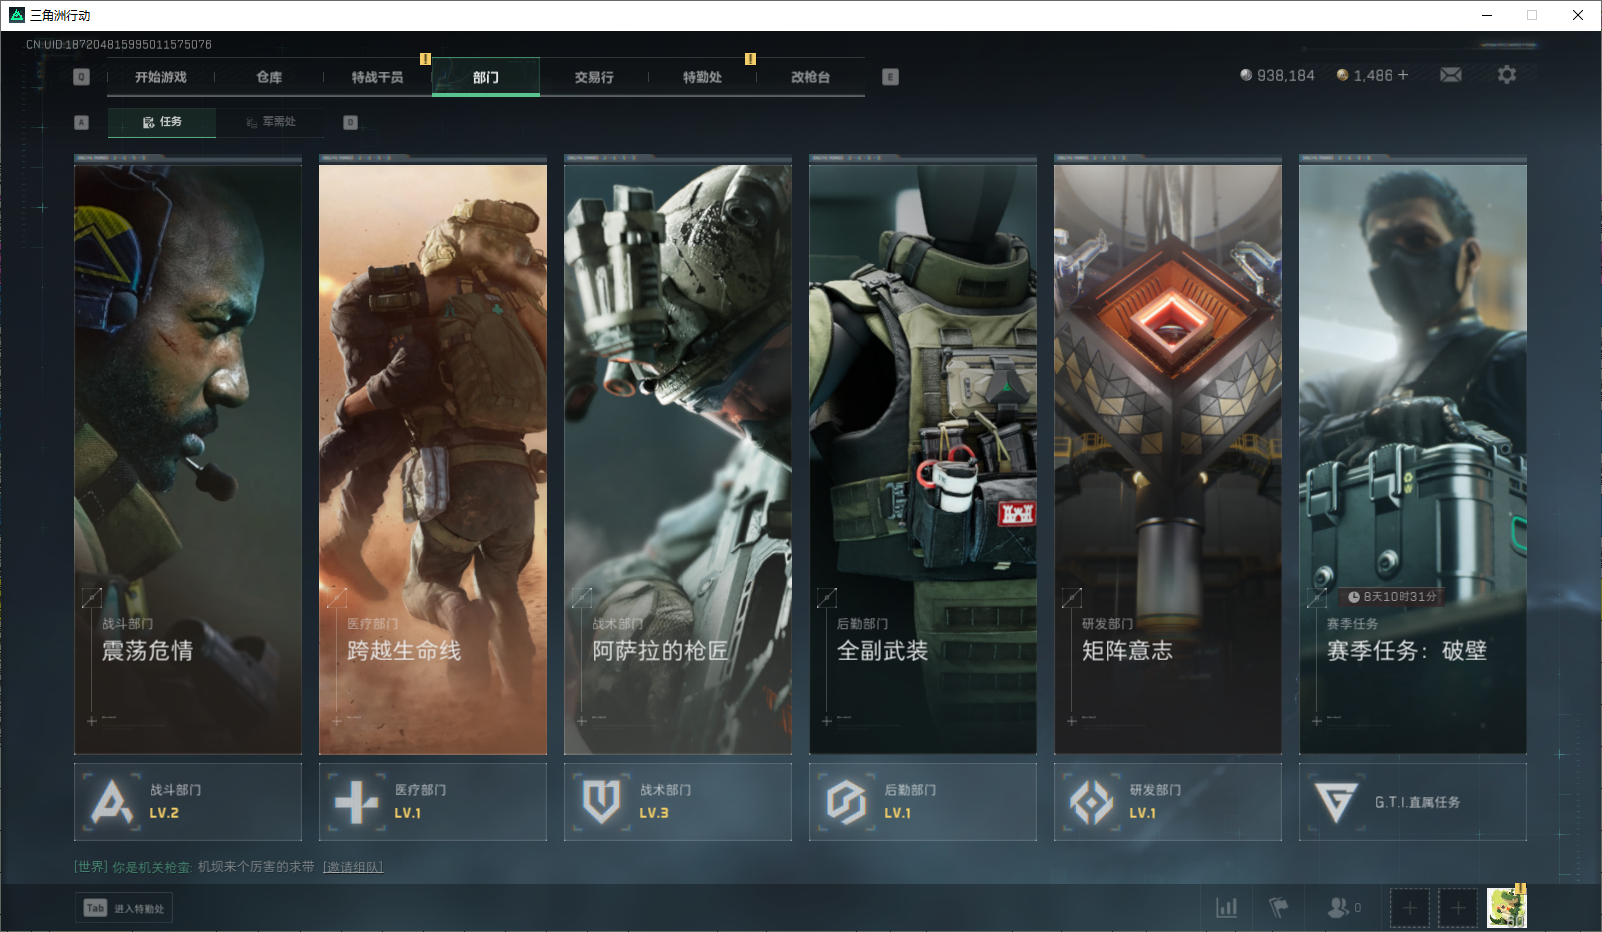Select the 部门 tab
The image size is (1602, 932).
[486, 77]
